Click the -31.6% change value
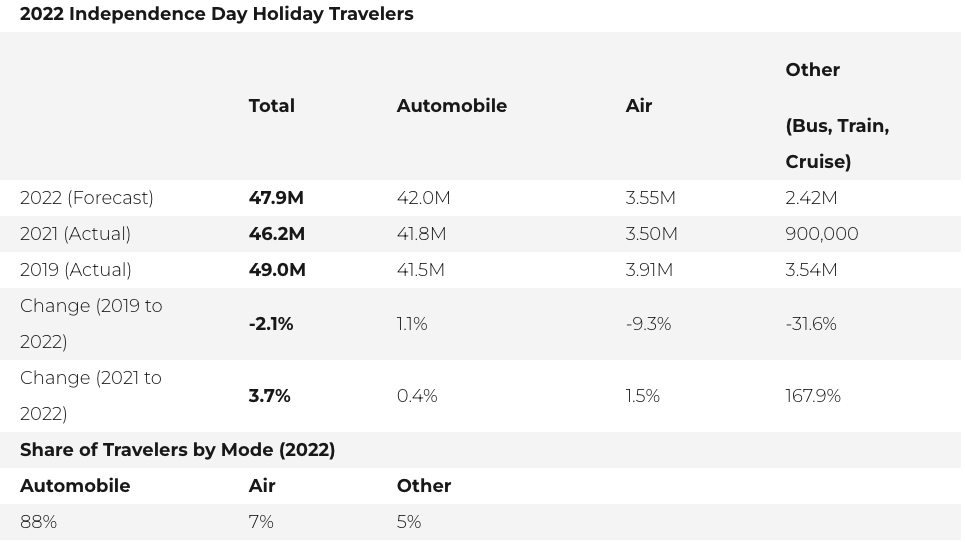Viewport: 965px width, 542px height. click(810, 324)
